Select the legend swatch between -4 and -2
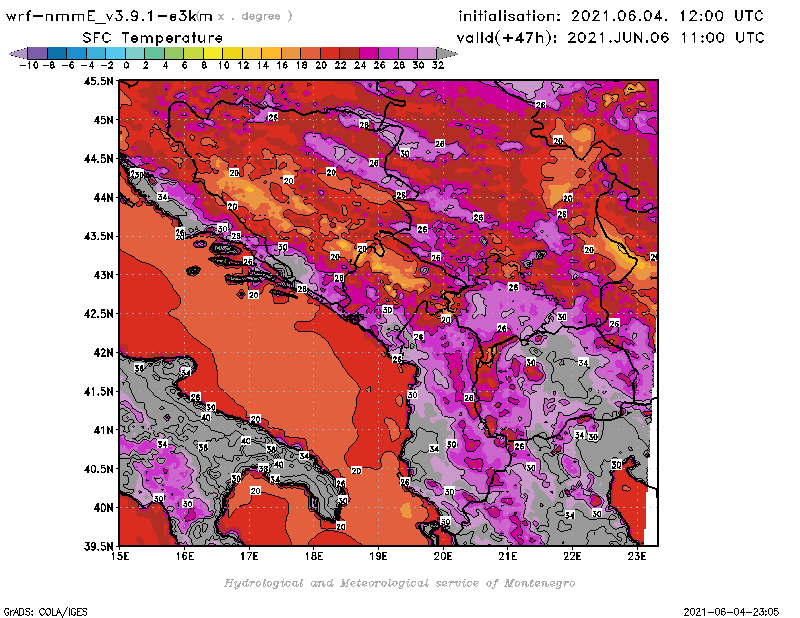This screenshot has width=800, height=618. click(x=96, y=53)
